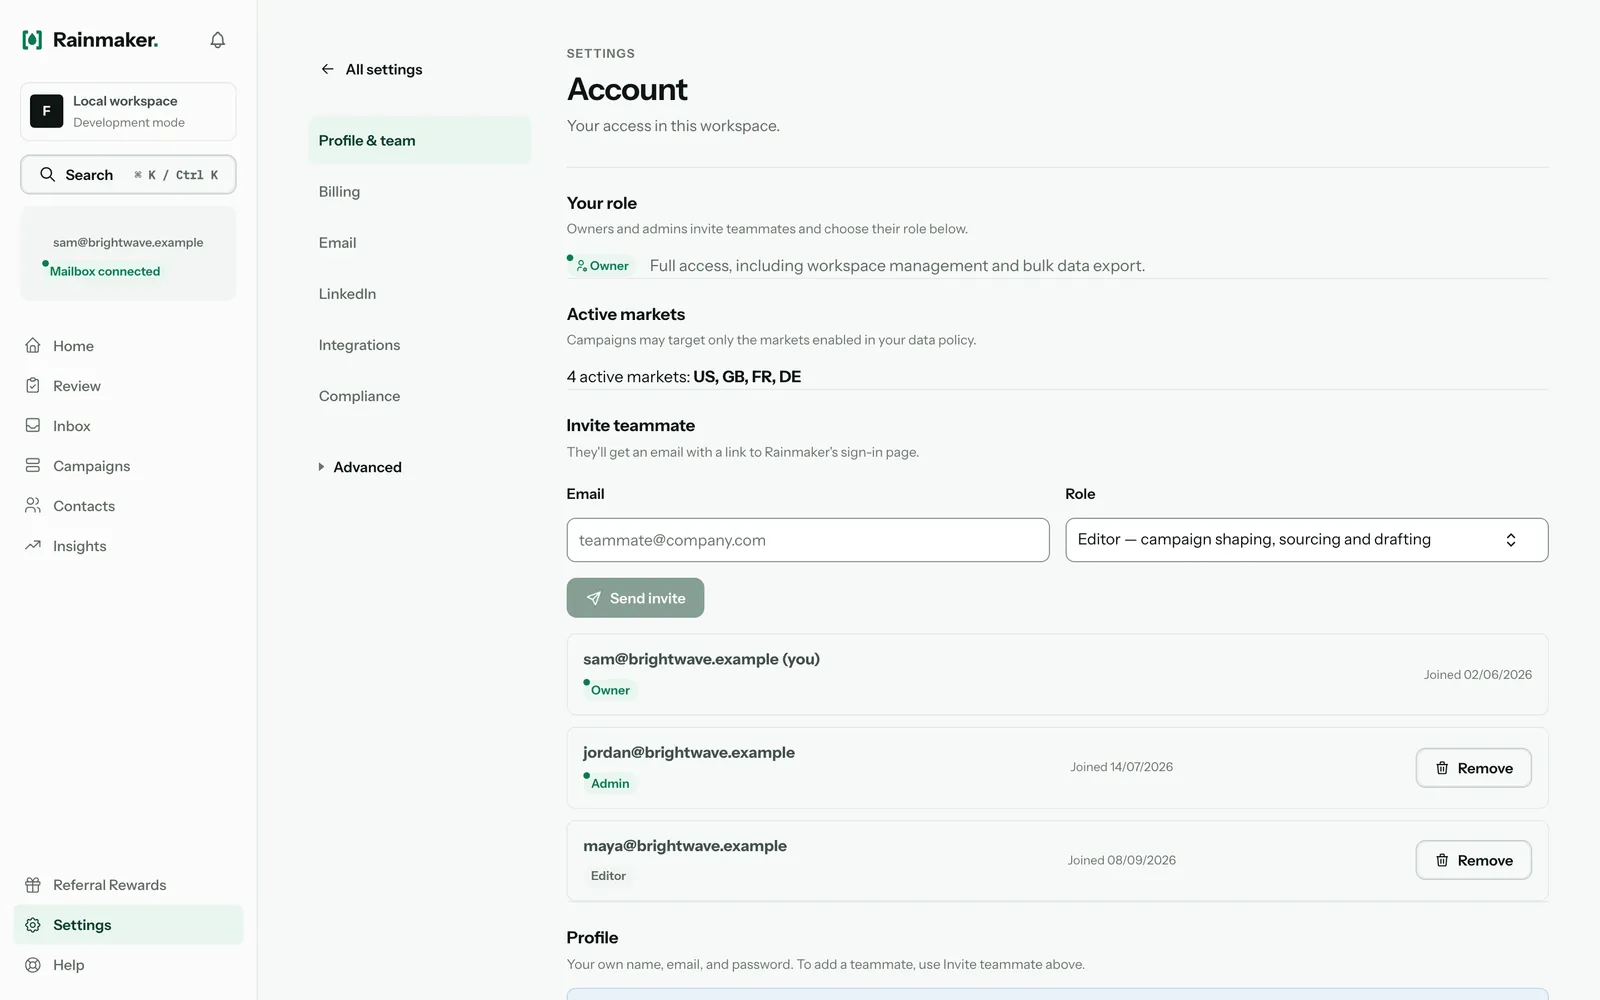Open the Local workspace switcher
The height and width of the screenshot is (1000, 1600).
pyautogui.click(x=128, y=111)
